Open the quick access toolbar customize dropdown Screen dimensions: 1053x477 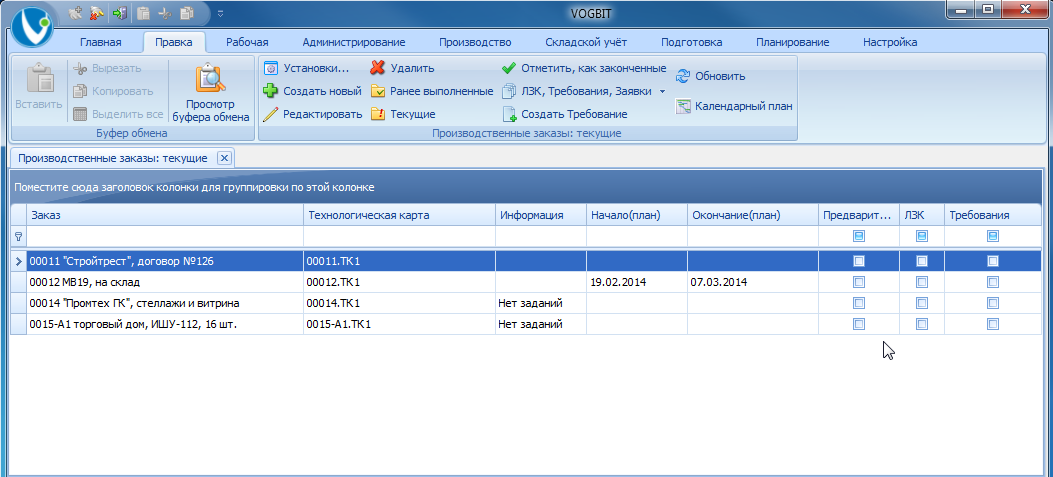coord(220,12)
